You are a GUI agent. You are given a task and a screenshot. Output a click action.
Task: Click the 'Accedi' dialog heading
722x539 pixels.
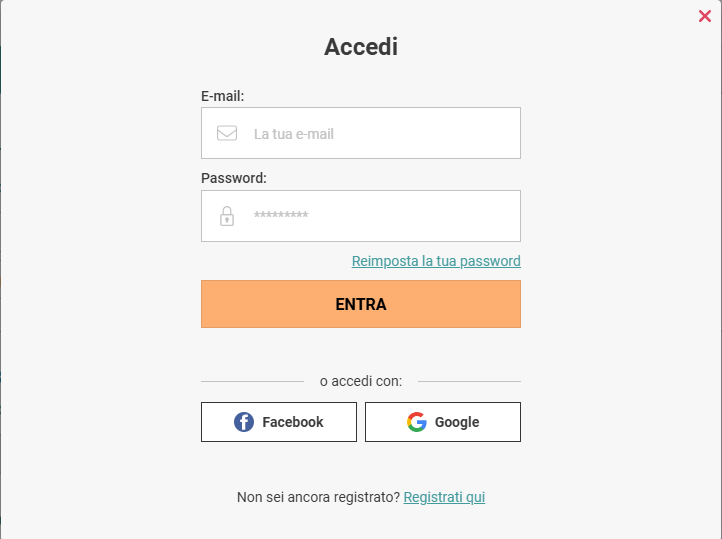[361, 47]
